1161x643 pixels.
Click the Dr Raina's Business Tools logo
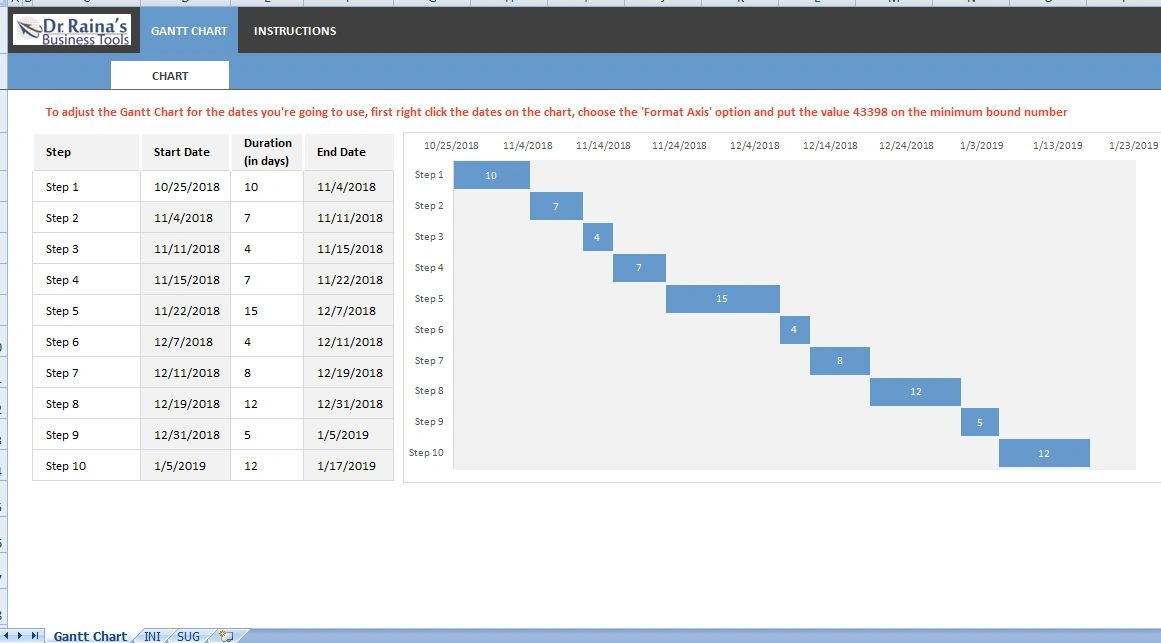coord(70,29)
